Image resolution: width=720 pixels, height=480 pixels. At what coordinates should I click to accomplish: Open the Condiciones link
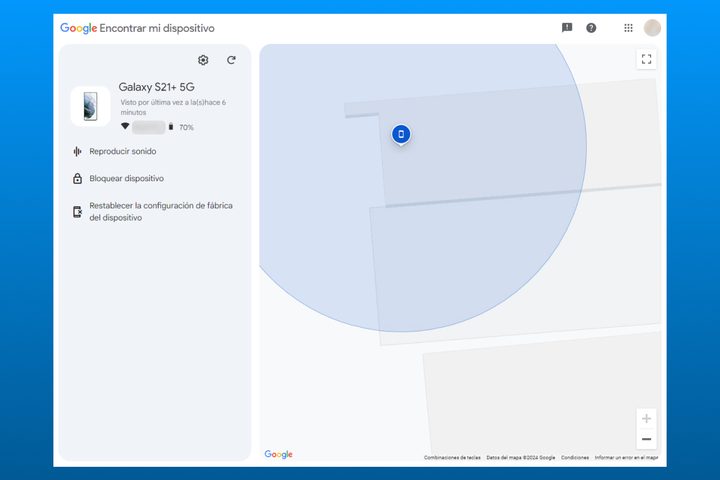click(575, 457)
